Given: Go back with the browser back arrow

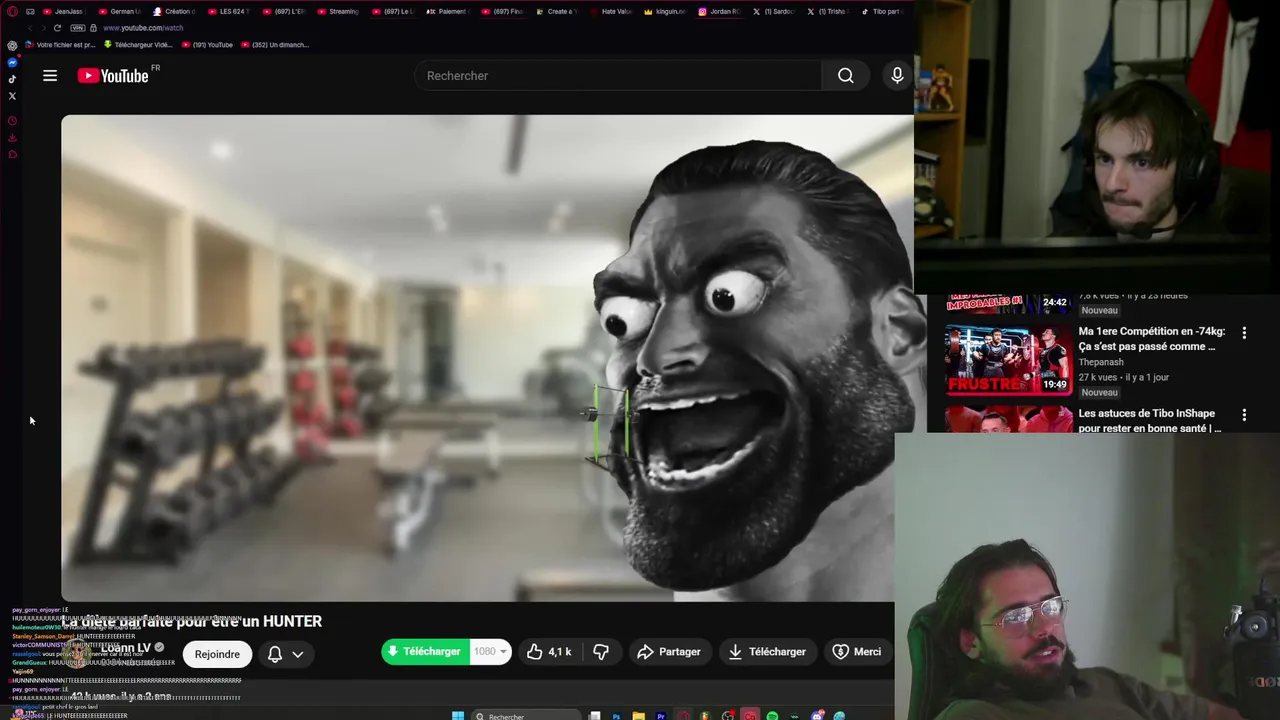Looking at the screenshot, I should tap(28, 28).
